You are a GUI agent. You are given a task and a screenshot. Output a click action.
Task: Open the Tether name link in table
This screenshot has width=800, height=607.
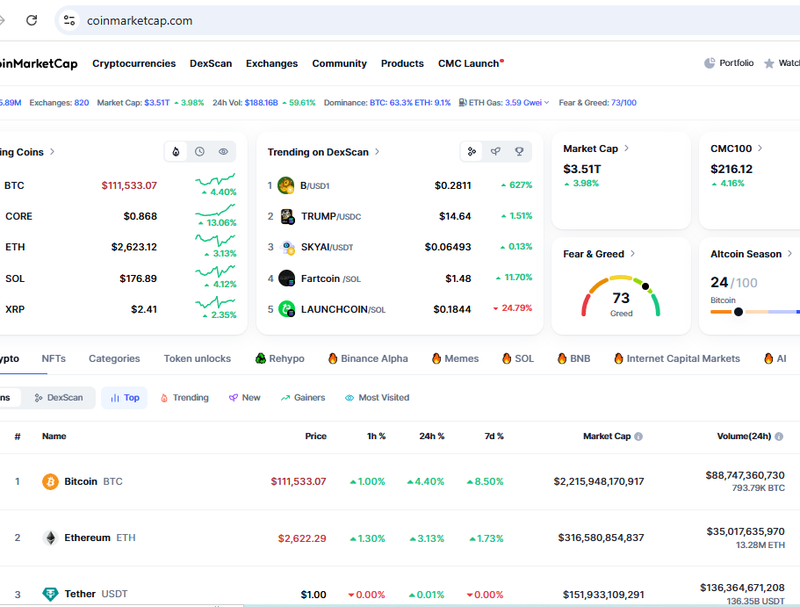coord(80,594)
